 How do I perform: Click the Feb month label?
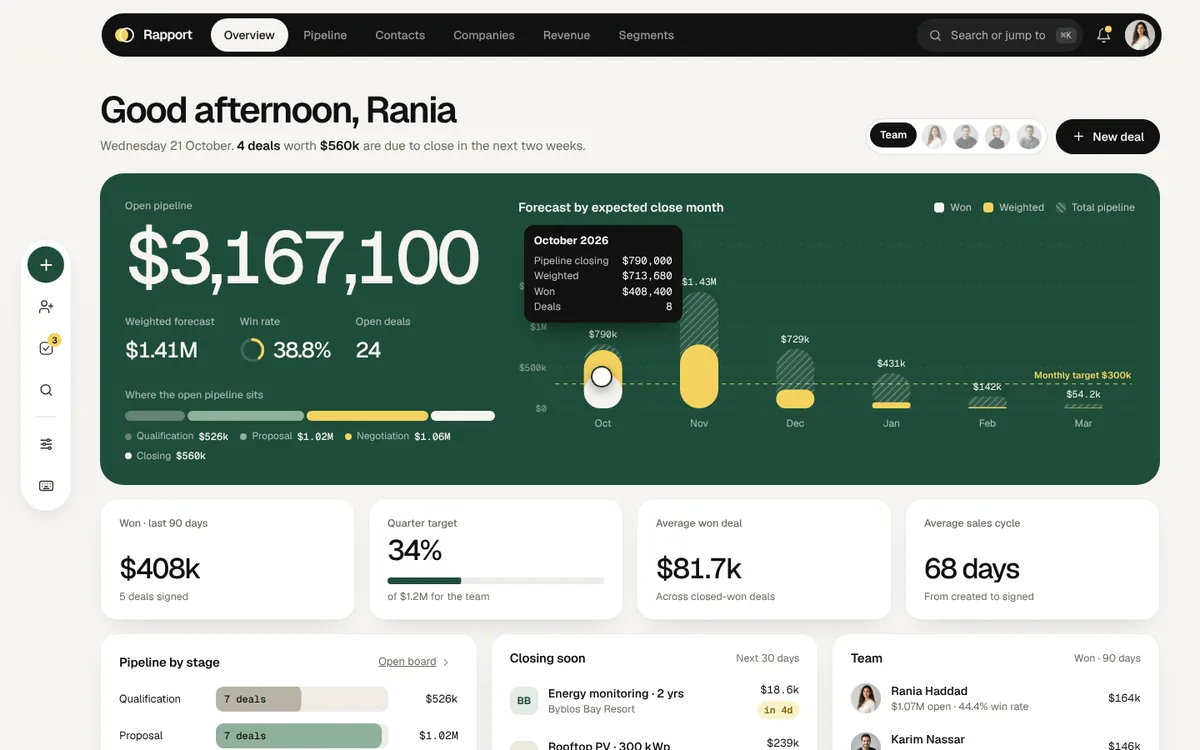click(x=987, y=423)
